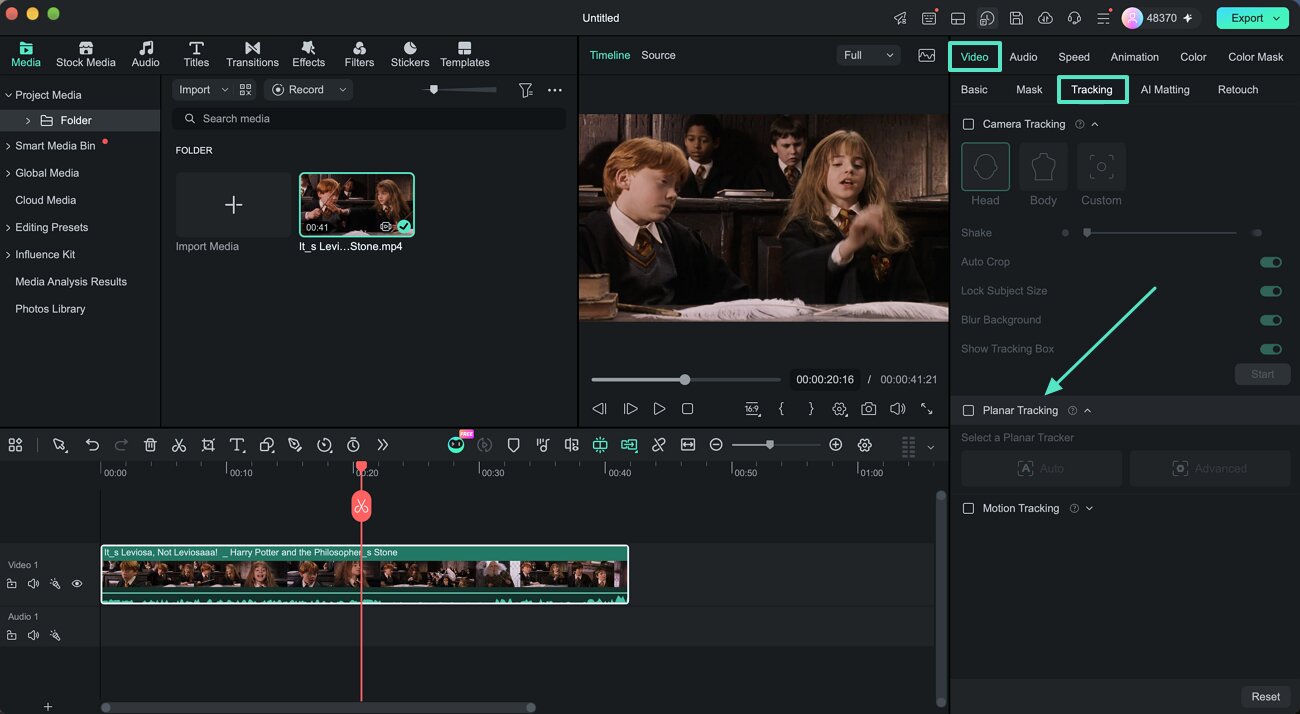Click the delete trash icon in timeline toolbar
The image size is (1300, 714).
click(x=150, y=445)
